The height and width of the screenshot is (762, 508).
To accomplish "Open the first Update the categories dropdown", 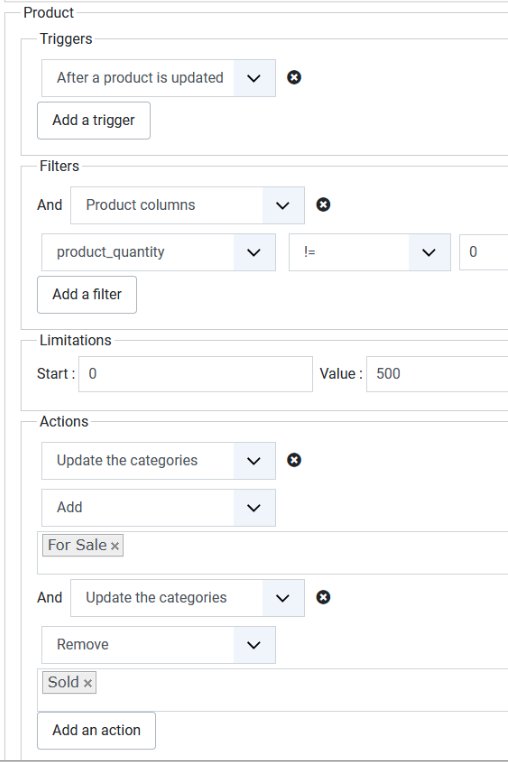I will [x=158, y=461].
